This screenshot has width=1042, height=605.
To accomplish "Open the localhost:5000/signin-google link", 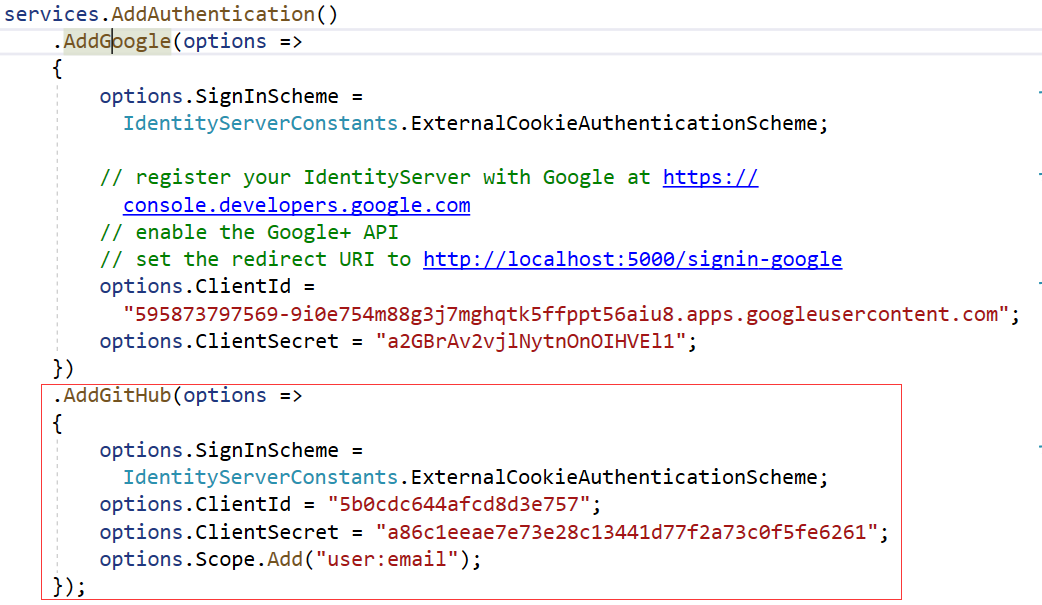I will pyautogui.click(x=633, y=259).
